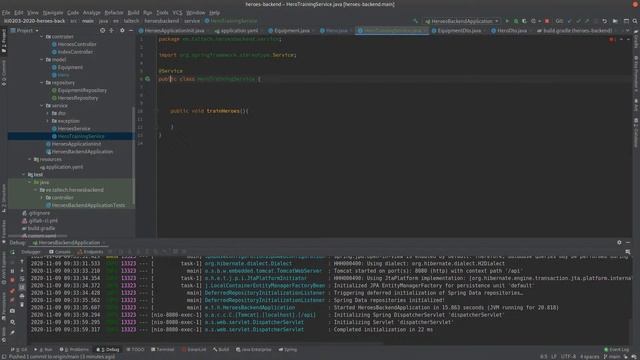Click DispatcherServlet logger link in last log line
This screenshot has height=360, width=640.
point(254,329)
